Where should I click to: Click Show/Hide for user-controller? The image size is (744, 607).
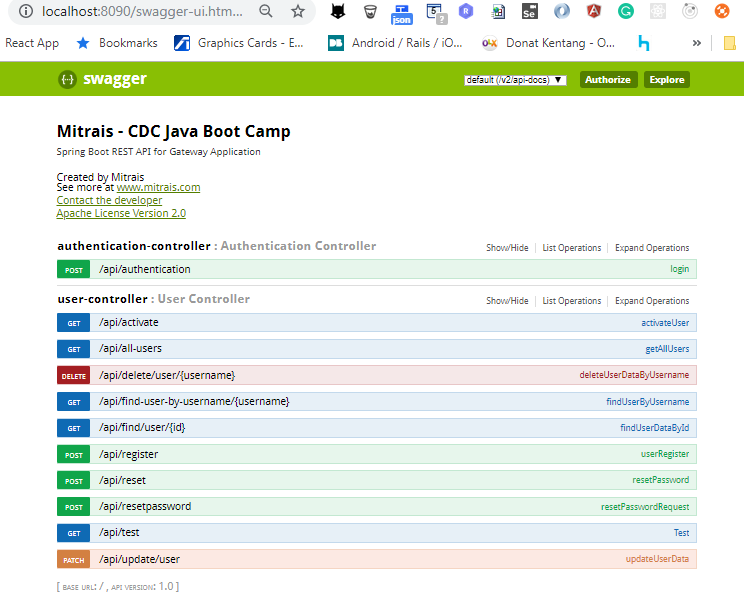point(507,301)
